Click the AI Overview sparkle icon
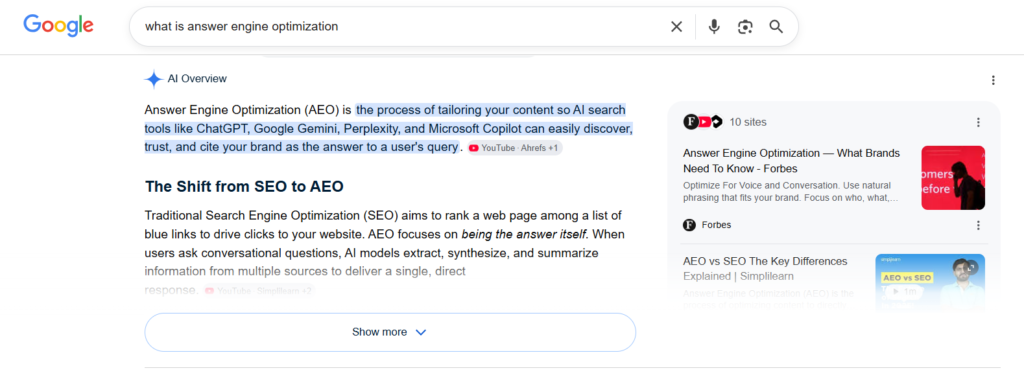 point(153,80)
